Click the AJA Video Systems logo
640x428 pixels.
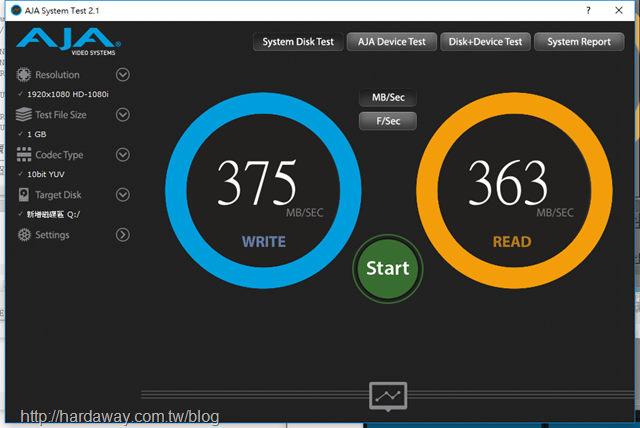point(68,42)
